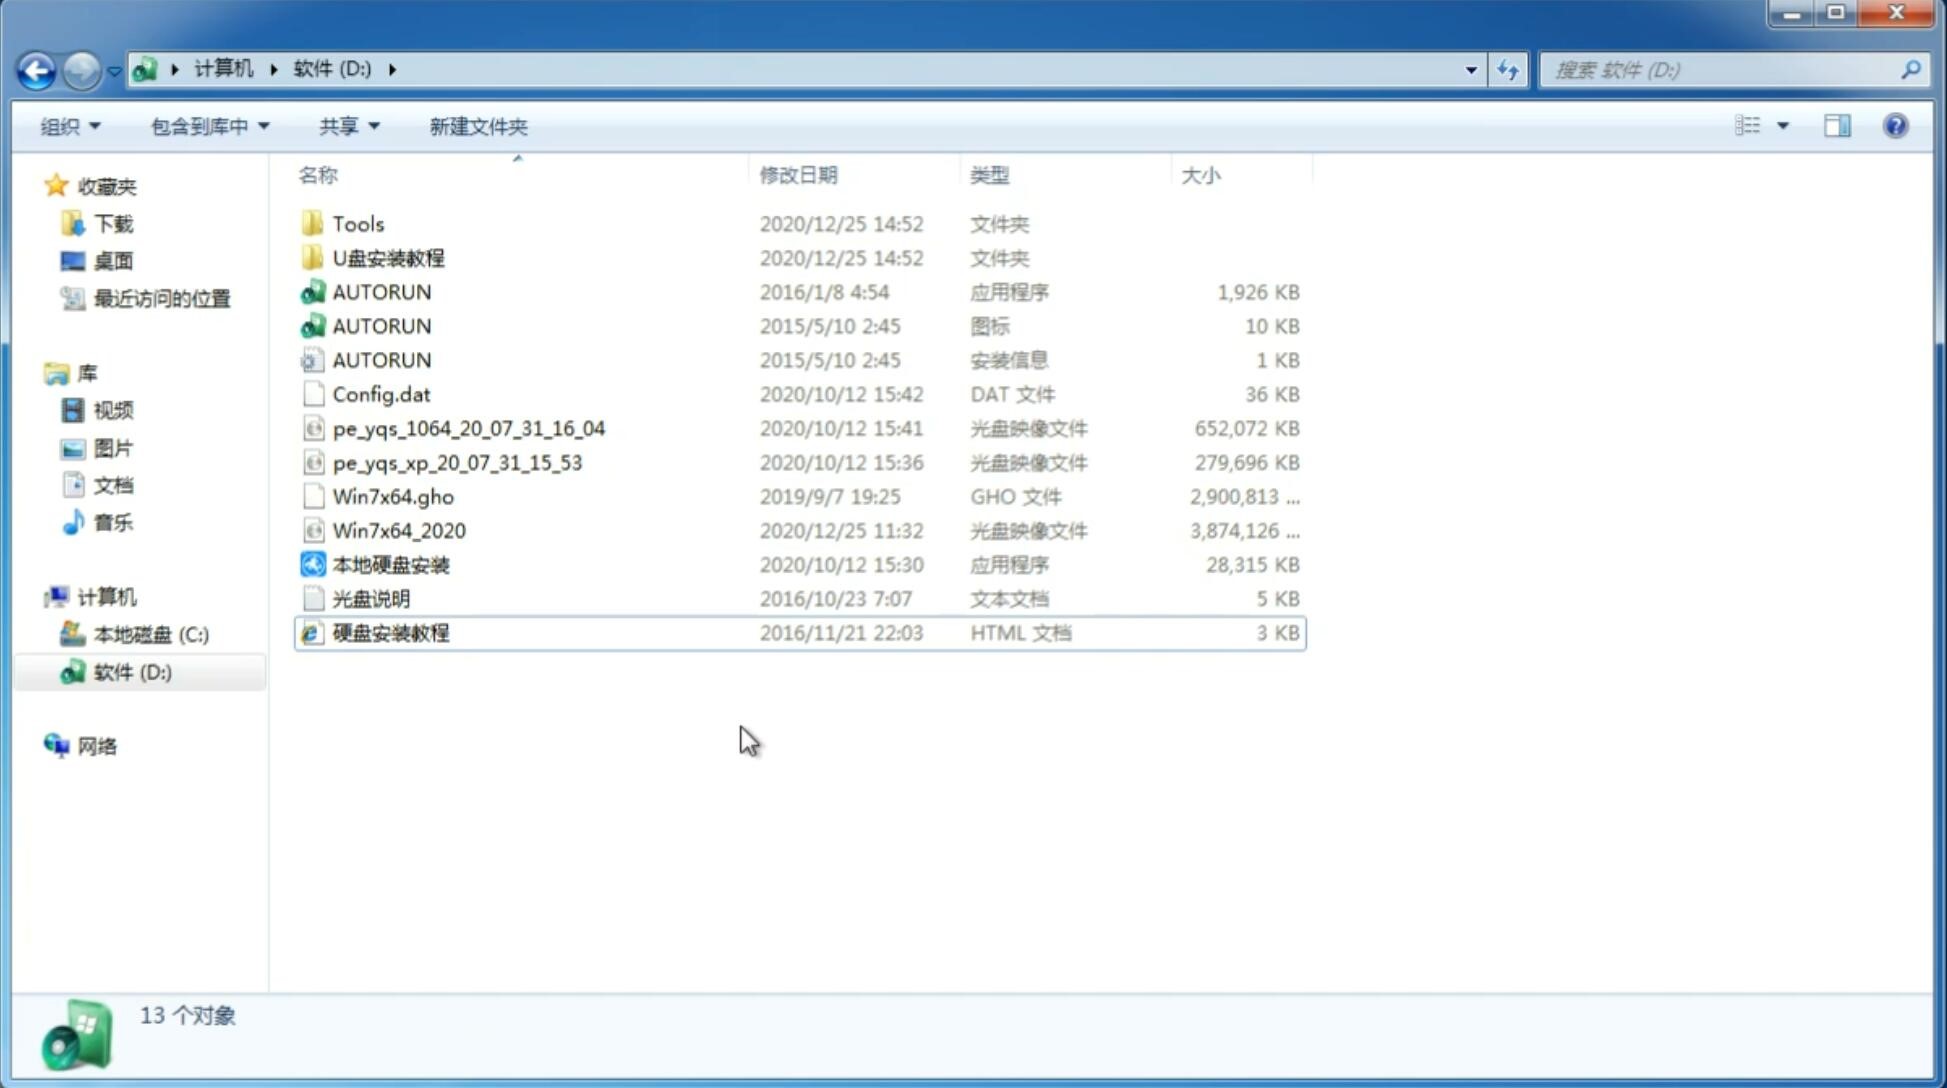The height and width of the screenshot is (1088, 1947).
Task: Switch to 软件 (D:) drive
Action: [x=131, y=672]
